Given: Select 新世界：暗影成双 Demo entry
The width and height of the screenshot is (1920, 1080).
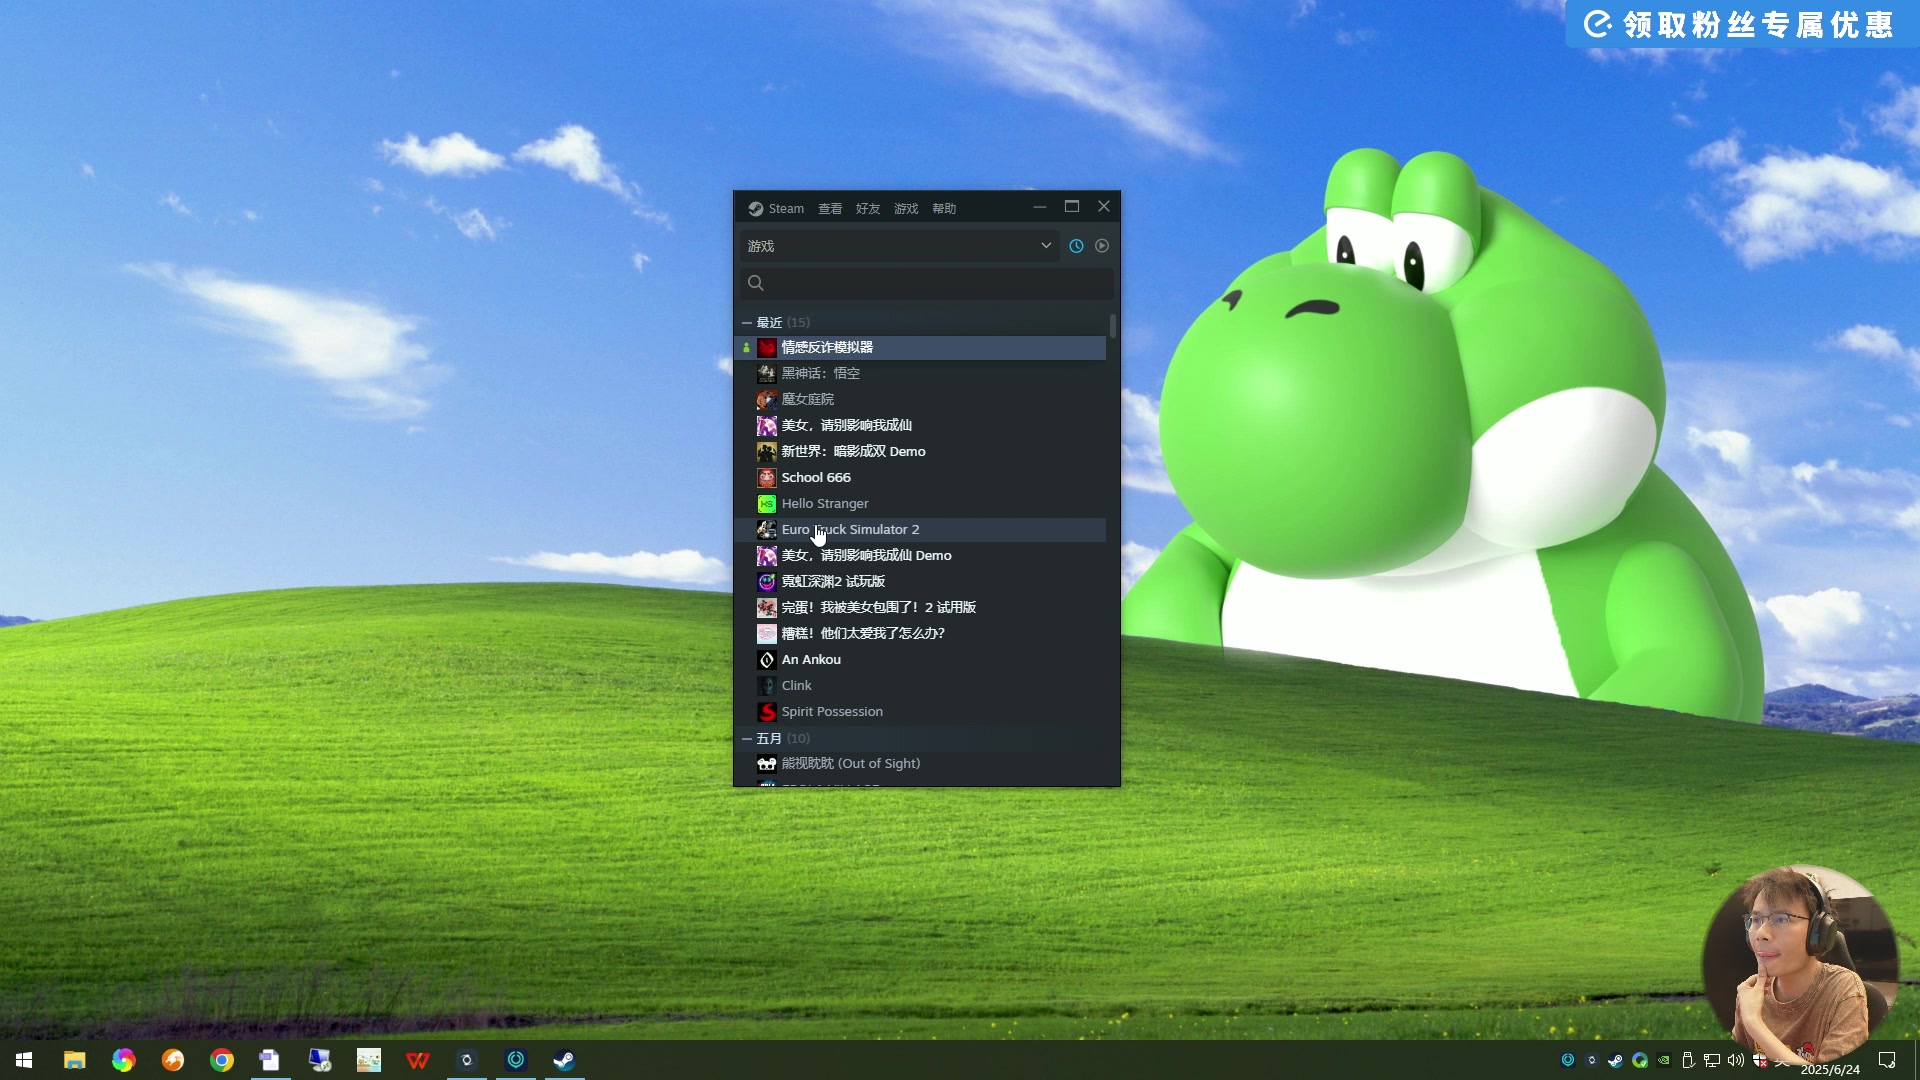Looking at the screenshot, I should pos(920,451).
